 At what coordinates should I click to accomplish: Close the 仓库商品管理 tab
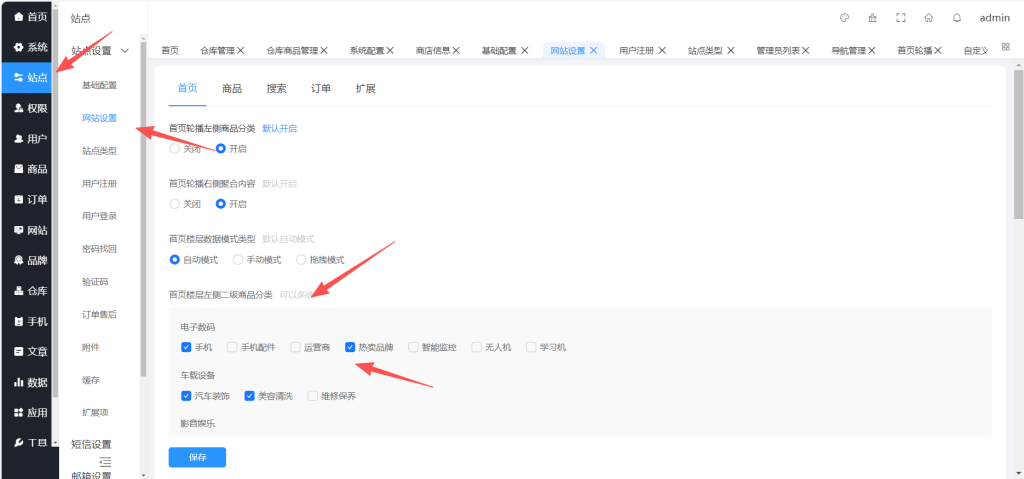pos(324,50)
